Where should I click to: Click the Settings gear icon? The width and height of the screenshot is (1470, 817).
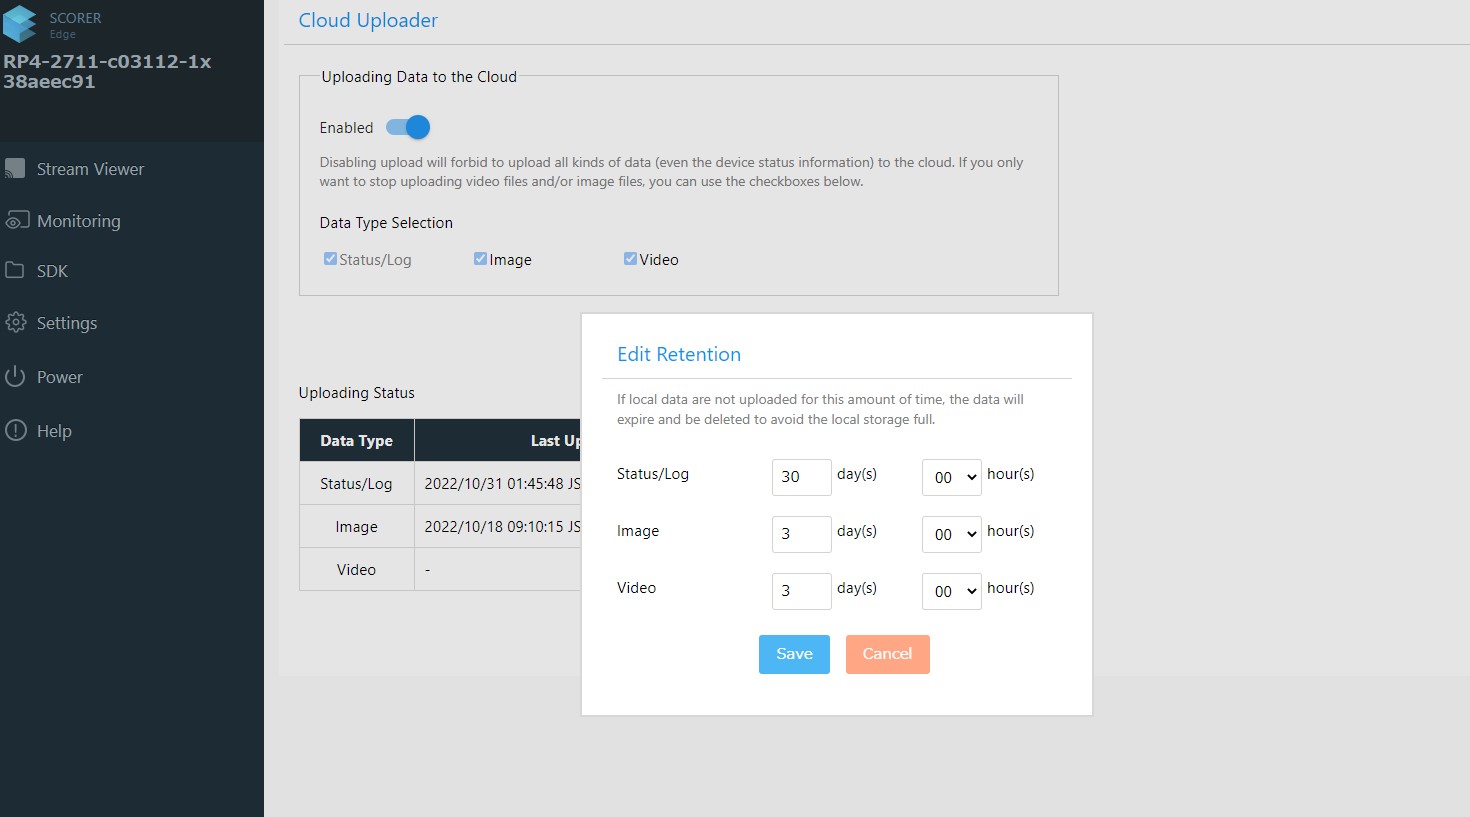pos(16,323)
